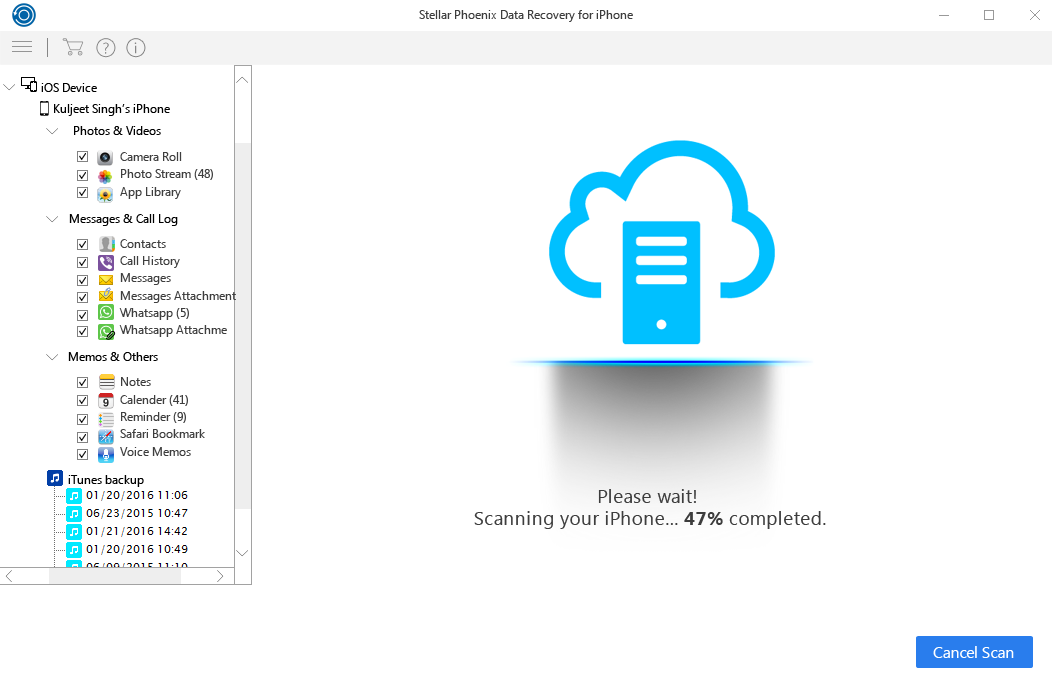Open the info about icon

click(136, 48)
